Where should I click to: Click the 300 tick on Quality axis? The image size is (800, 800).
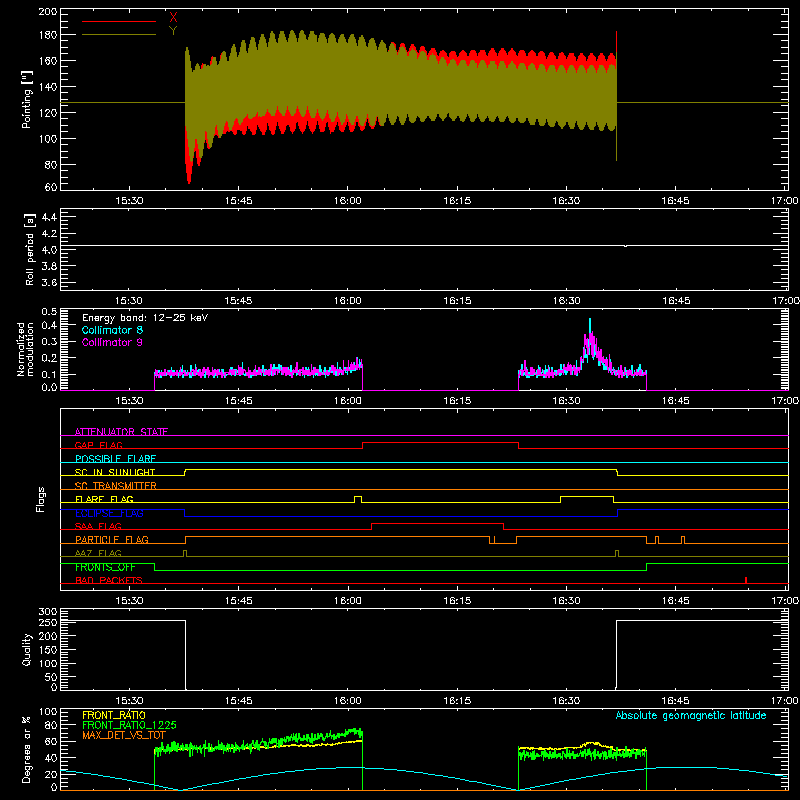tap(48, 611)
